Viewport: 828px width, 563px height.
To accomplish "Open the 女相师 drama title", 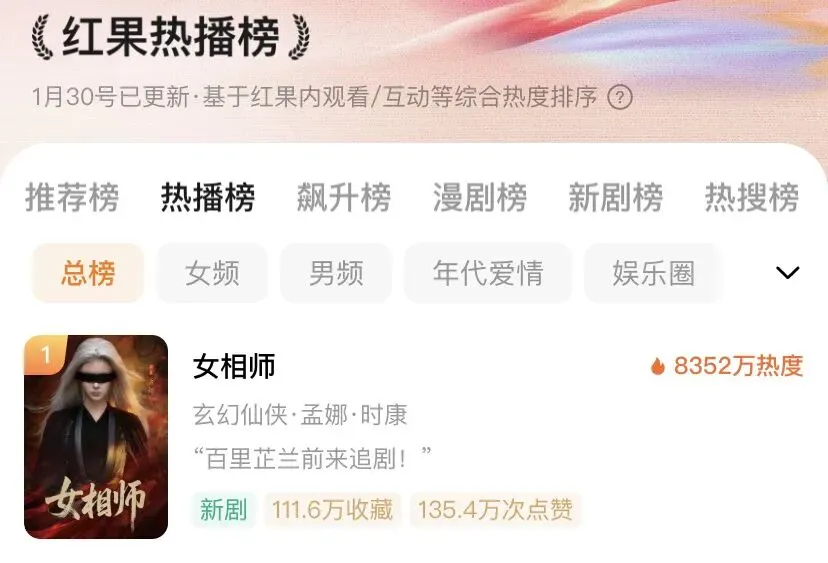I will (x=234, y=366).
